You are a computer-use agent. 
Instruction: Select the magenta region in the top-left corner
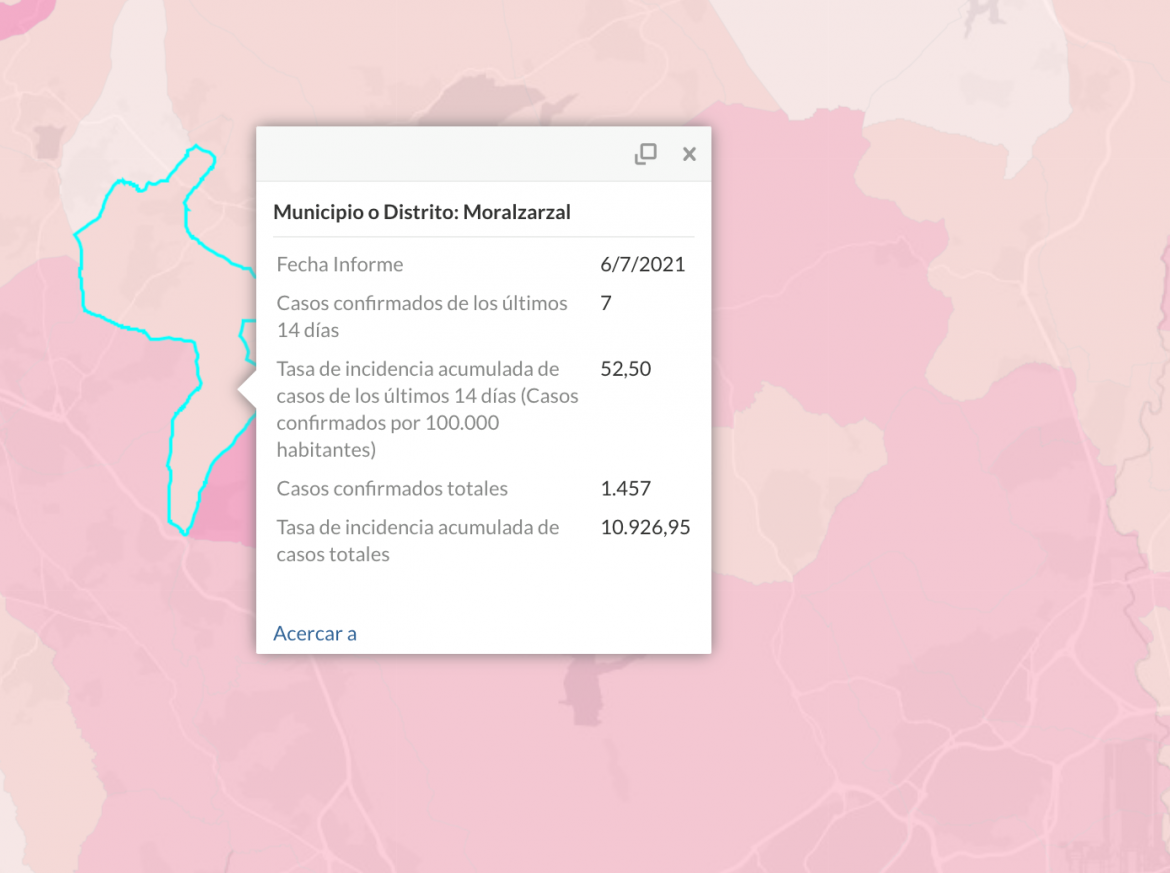point(22,15)
